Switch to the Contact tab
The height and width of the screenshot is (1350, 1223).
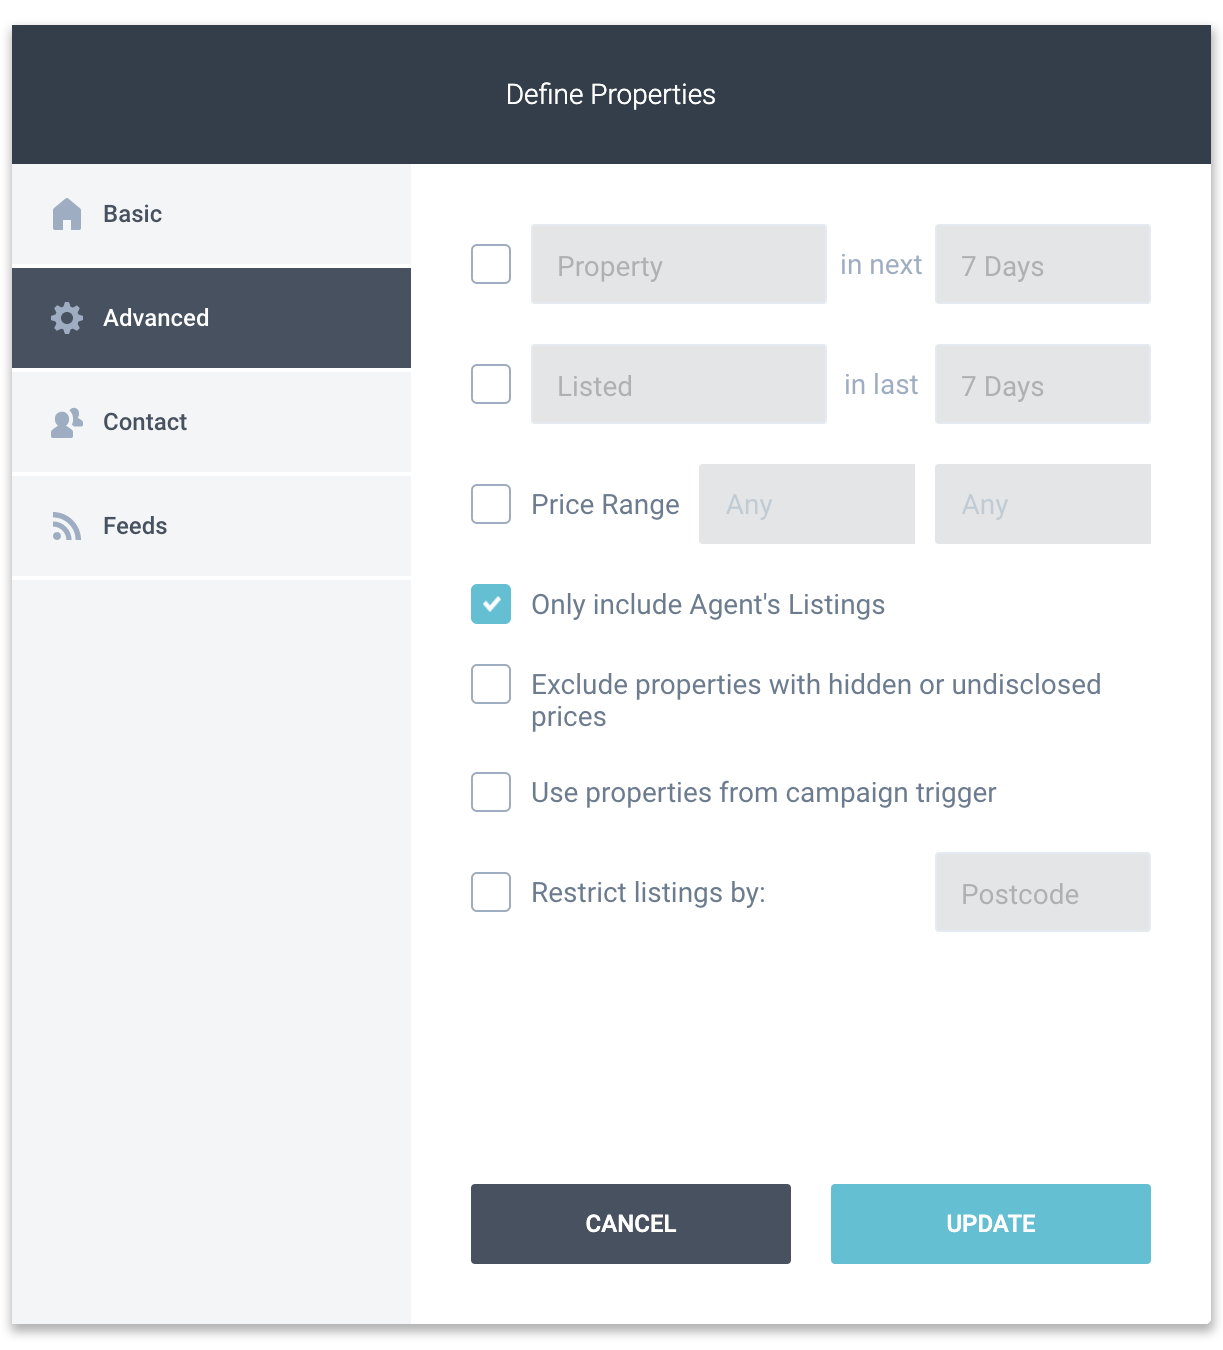[x=211, y=422]
